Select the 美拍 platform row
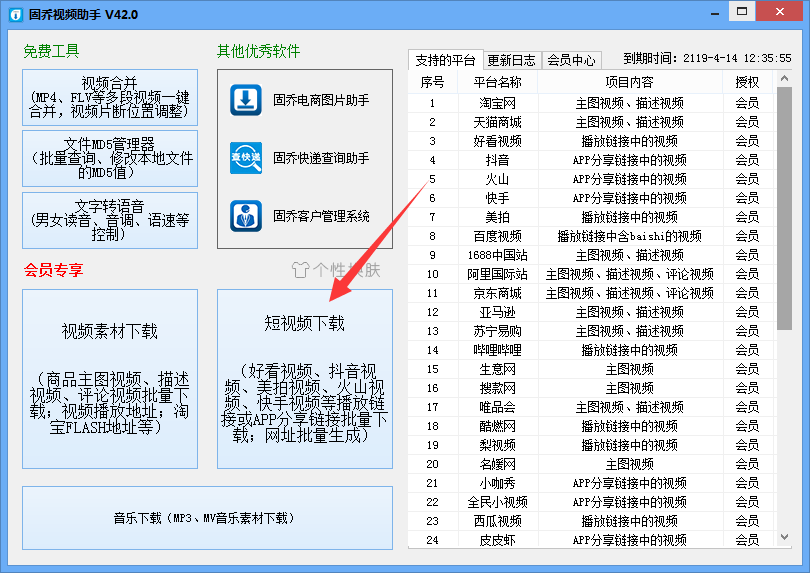Image resolution: width=810 pixels, height=573 pixels. click(x=592, y=217)
